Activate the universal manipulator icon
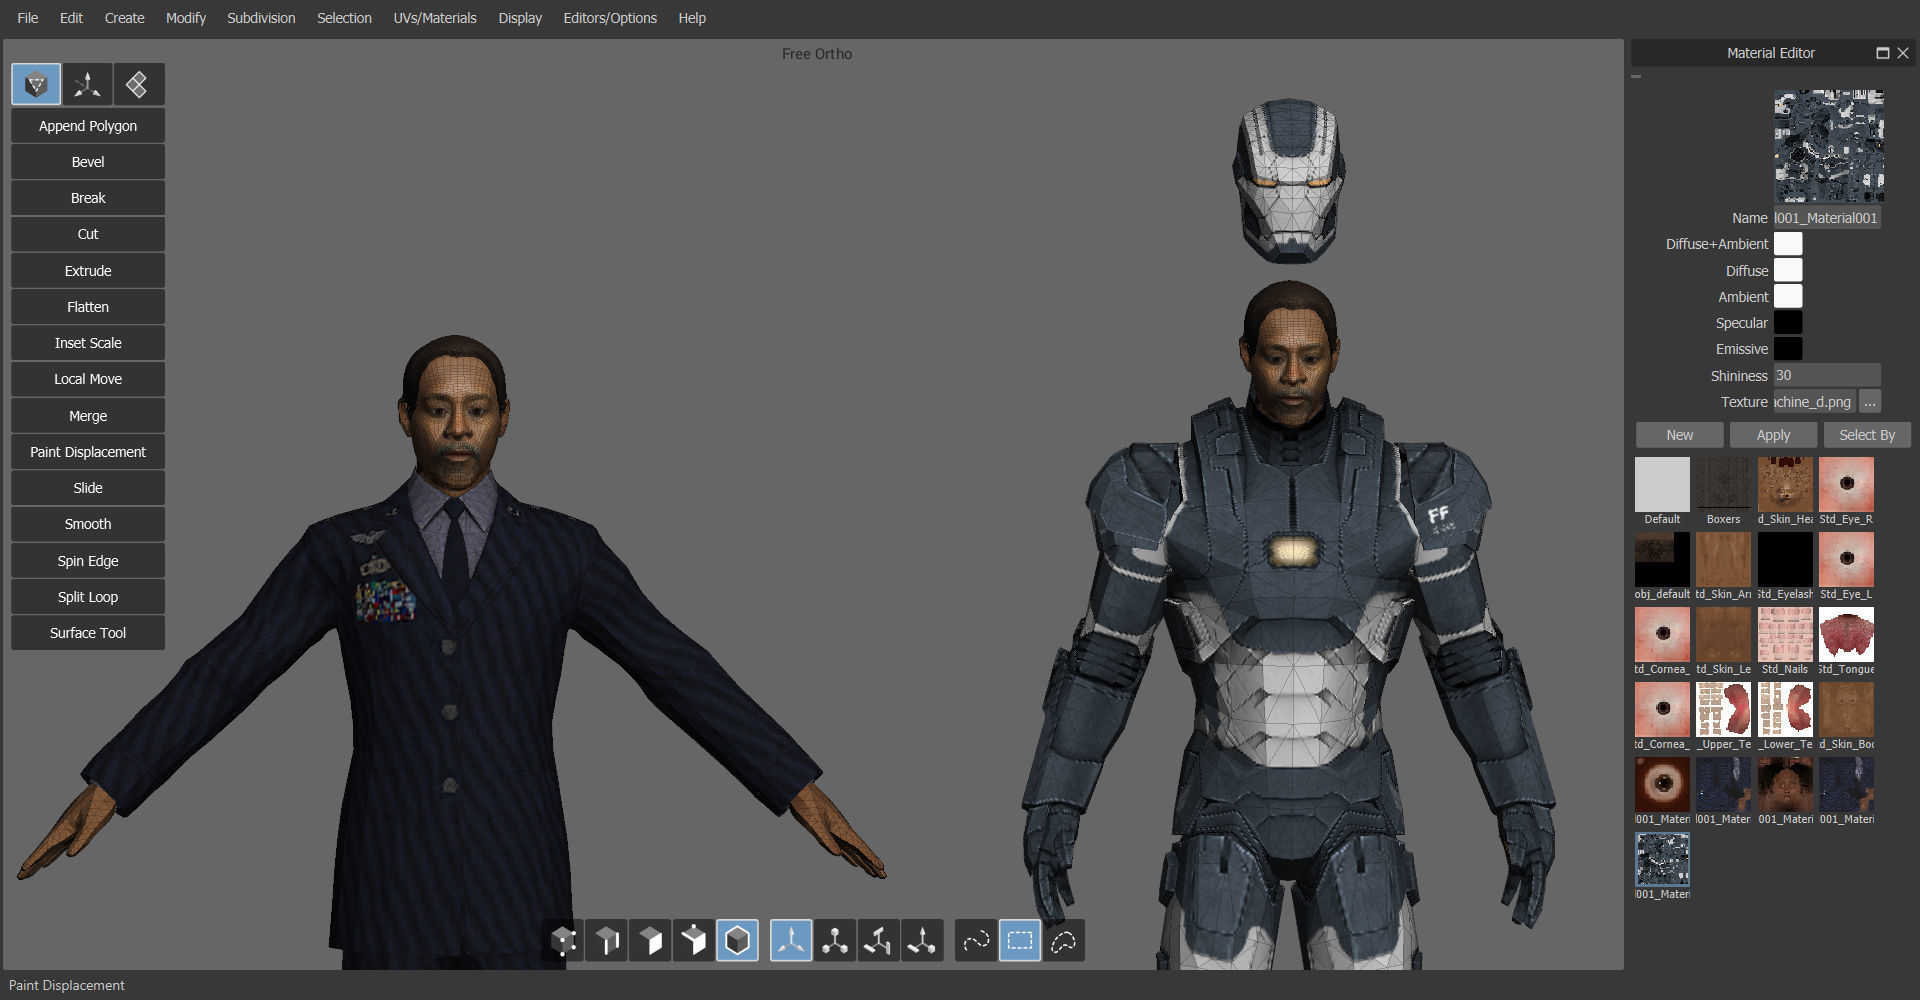This screenshot has height=1000, width=1920. pyautogui.click(x=922, y=941)
